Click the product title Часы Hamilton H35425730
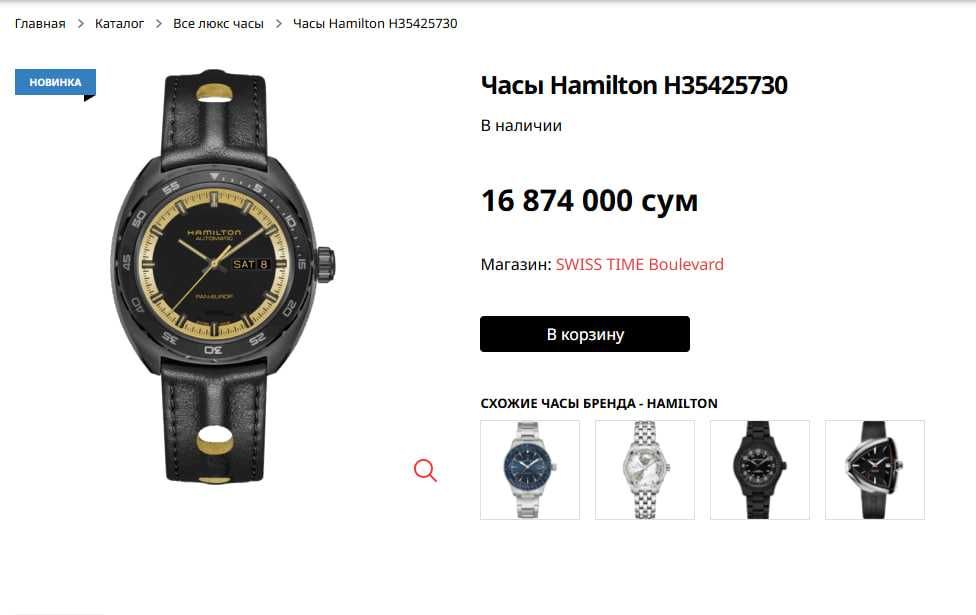Viewport: 976px width, 615px height. coord(634,85)
